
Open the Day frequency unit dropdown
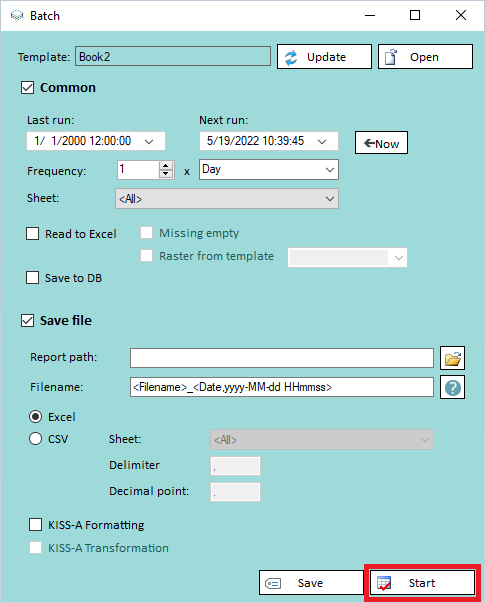269,170
